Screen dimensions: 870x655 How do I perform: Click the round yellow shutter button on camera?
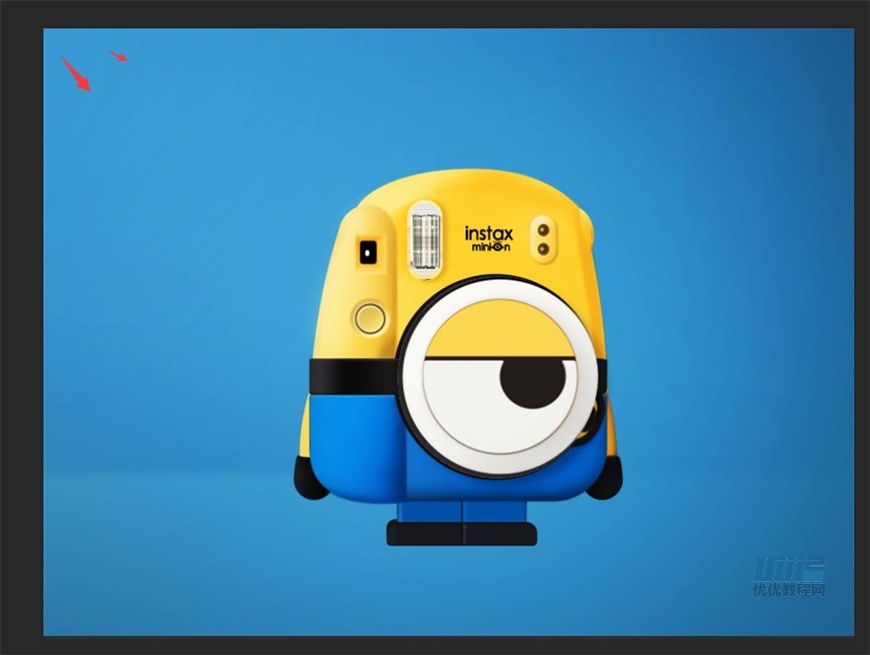pyautogui.click(x=370, y=318)
